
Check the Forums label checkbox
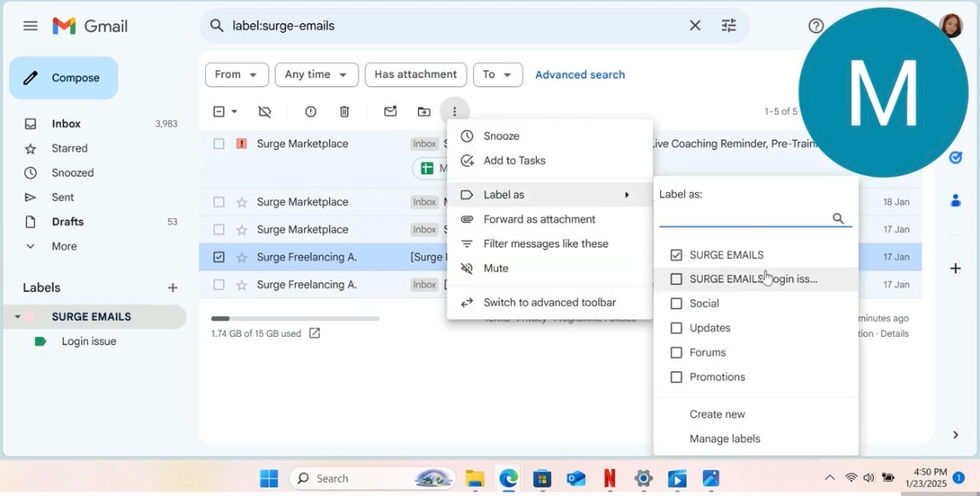point(676,353)
